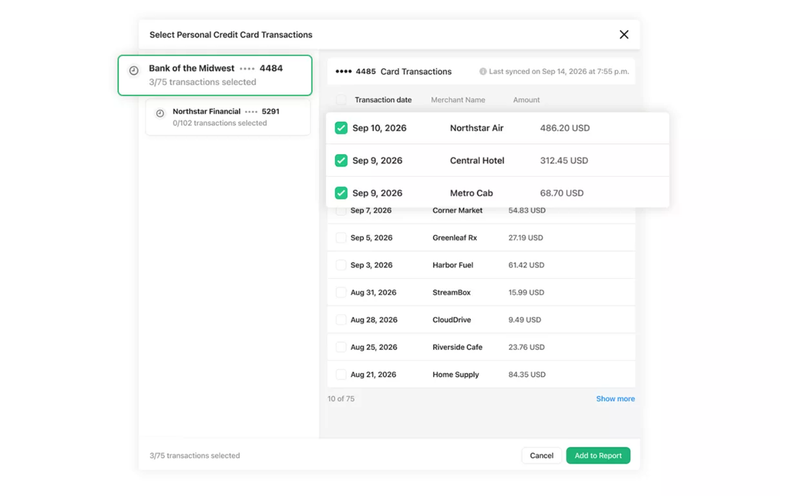Click the Aug 28, 2026 date
The width and height of the screenshot is (792, 496).
pyautogui.click(x=374, y=320)
